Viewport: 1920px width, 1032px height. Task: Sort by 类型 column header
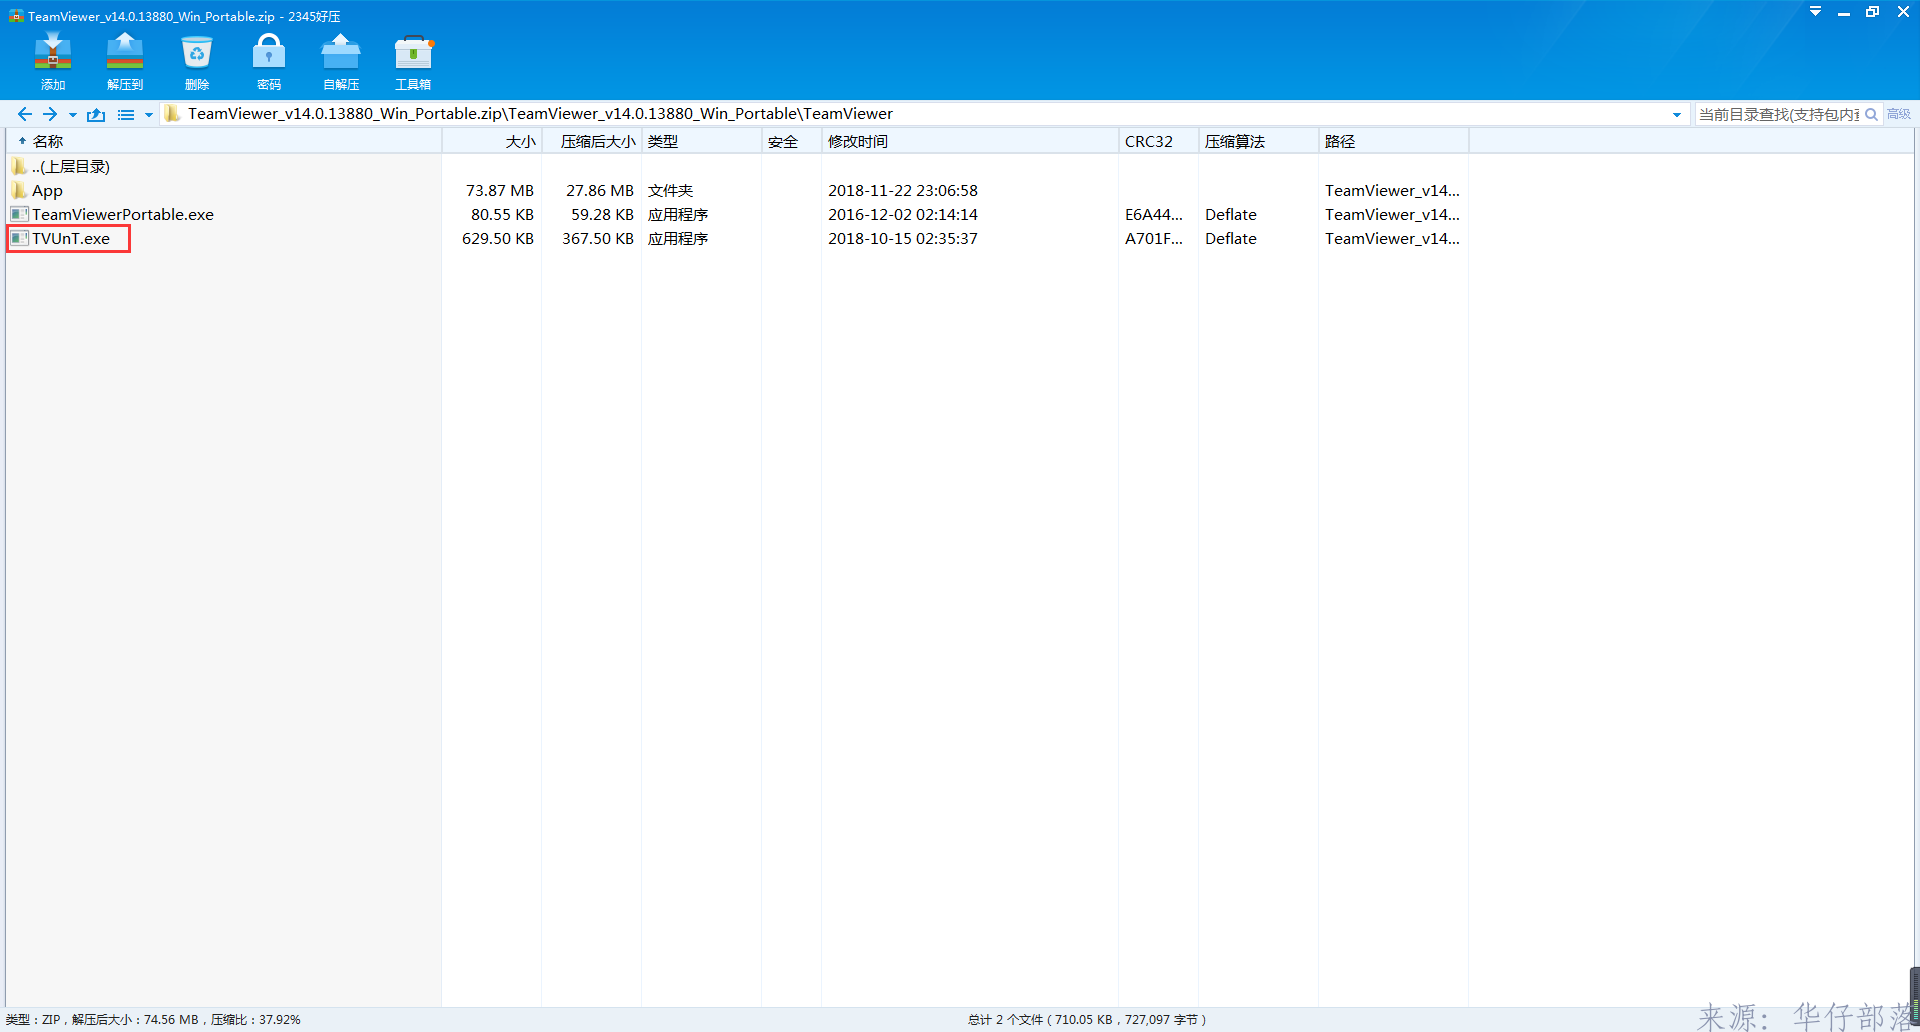click(701, 141)
